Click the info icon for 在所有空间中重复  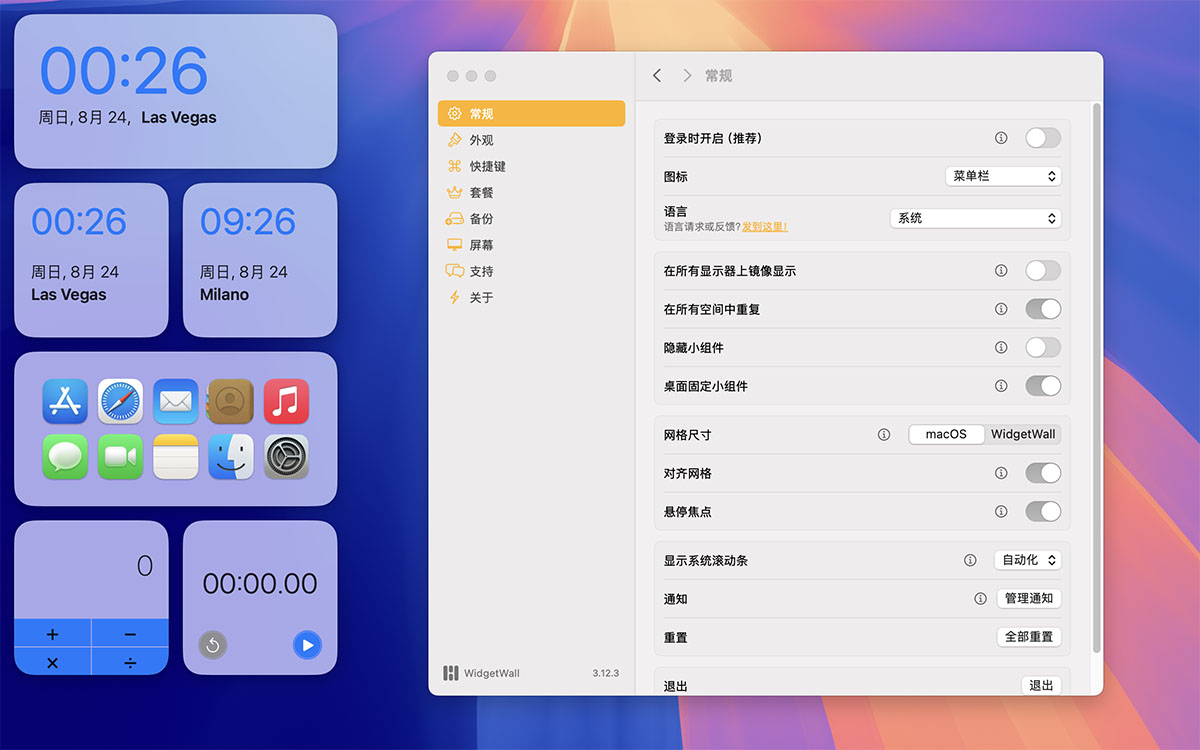tap(1001, 309)
